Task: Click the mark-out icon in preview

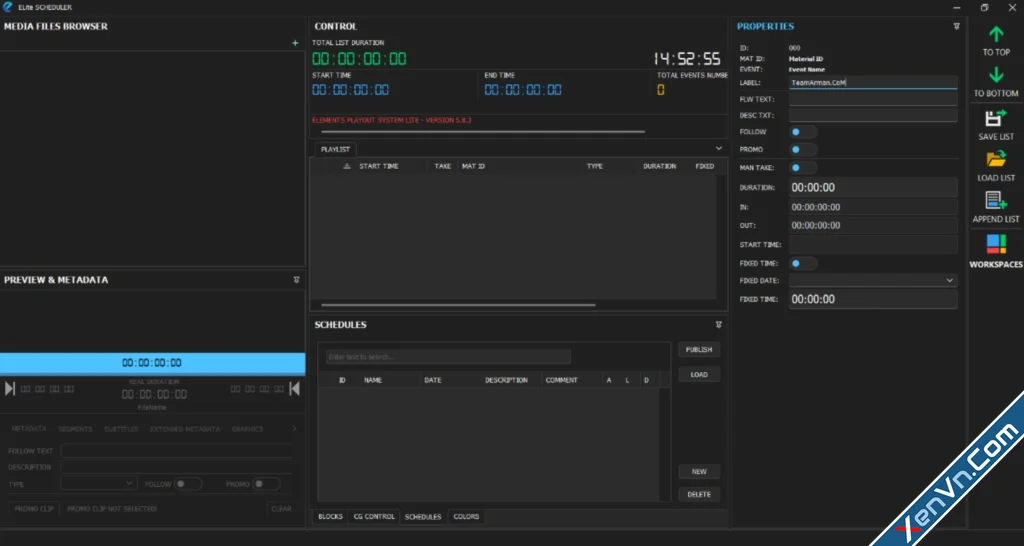Action: pos(295,389)
